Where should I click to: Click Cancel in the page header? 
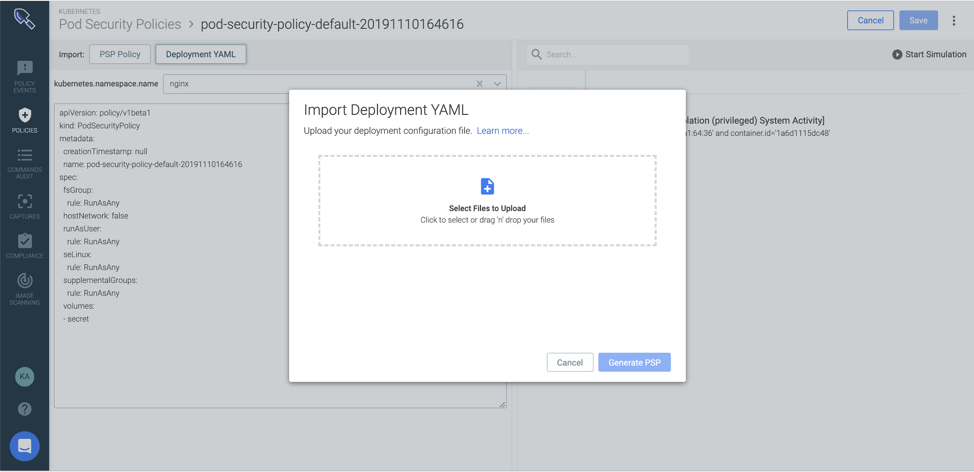[x=870, y=20]
